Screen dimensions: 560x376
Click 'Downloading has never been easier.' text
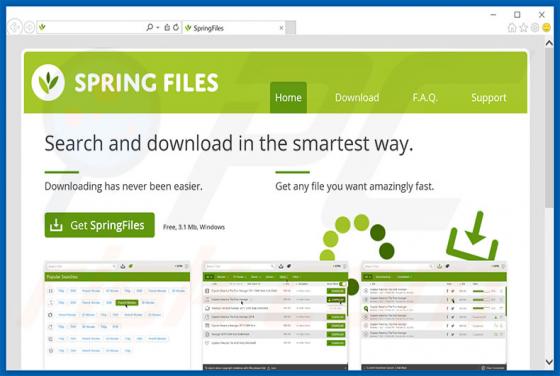pyautogui.click(x=123, y=186)
